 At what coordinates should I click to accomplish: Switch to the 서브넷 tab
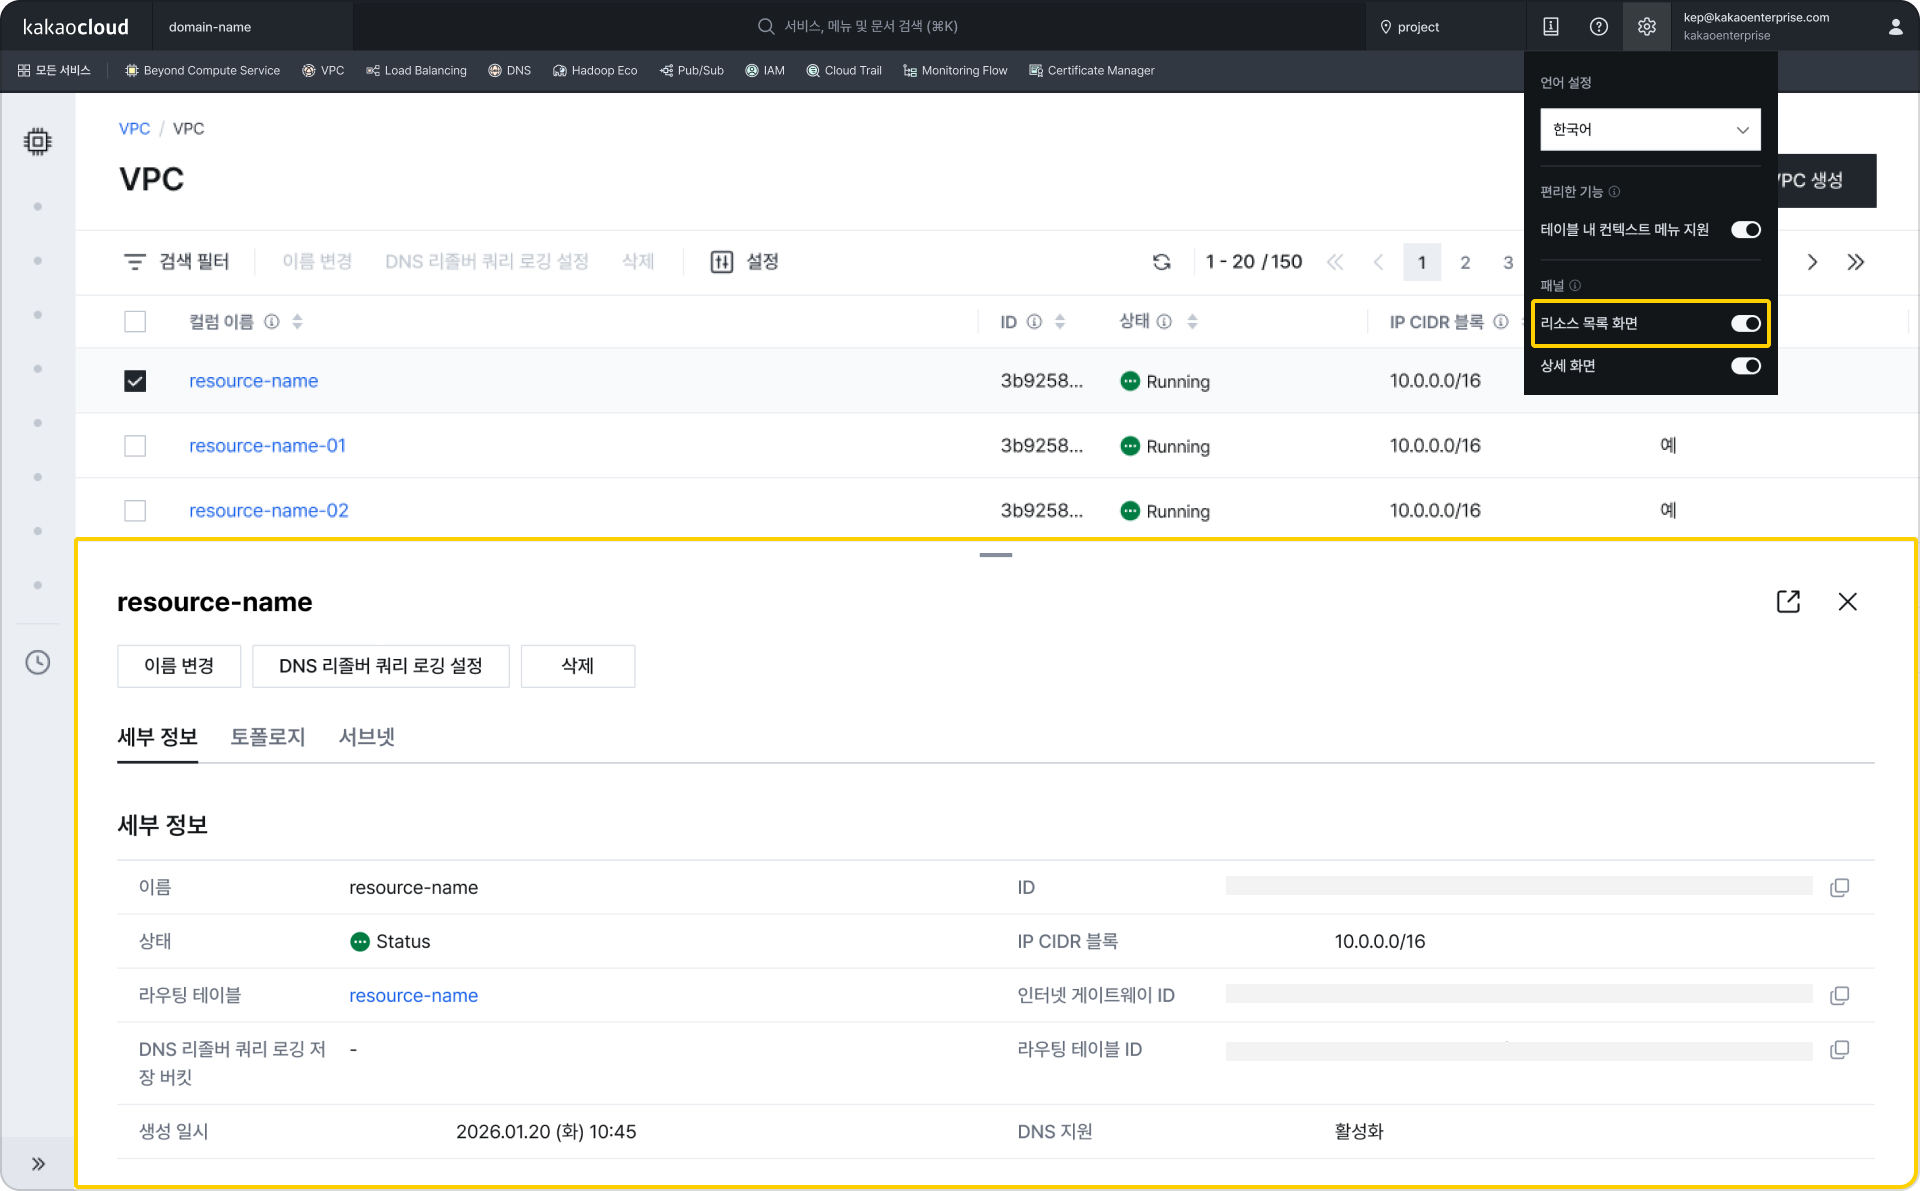(x=366, y=737)
